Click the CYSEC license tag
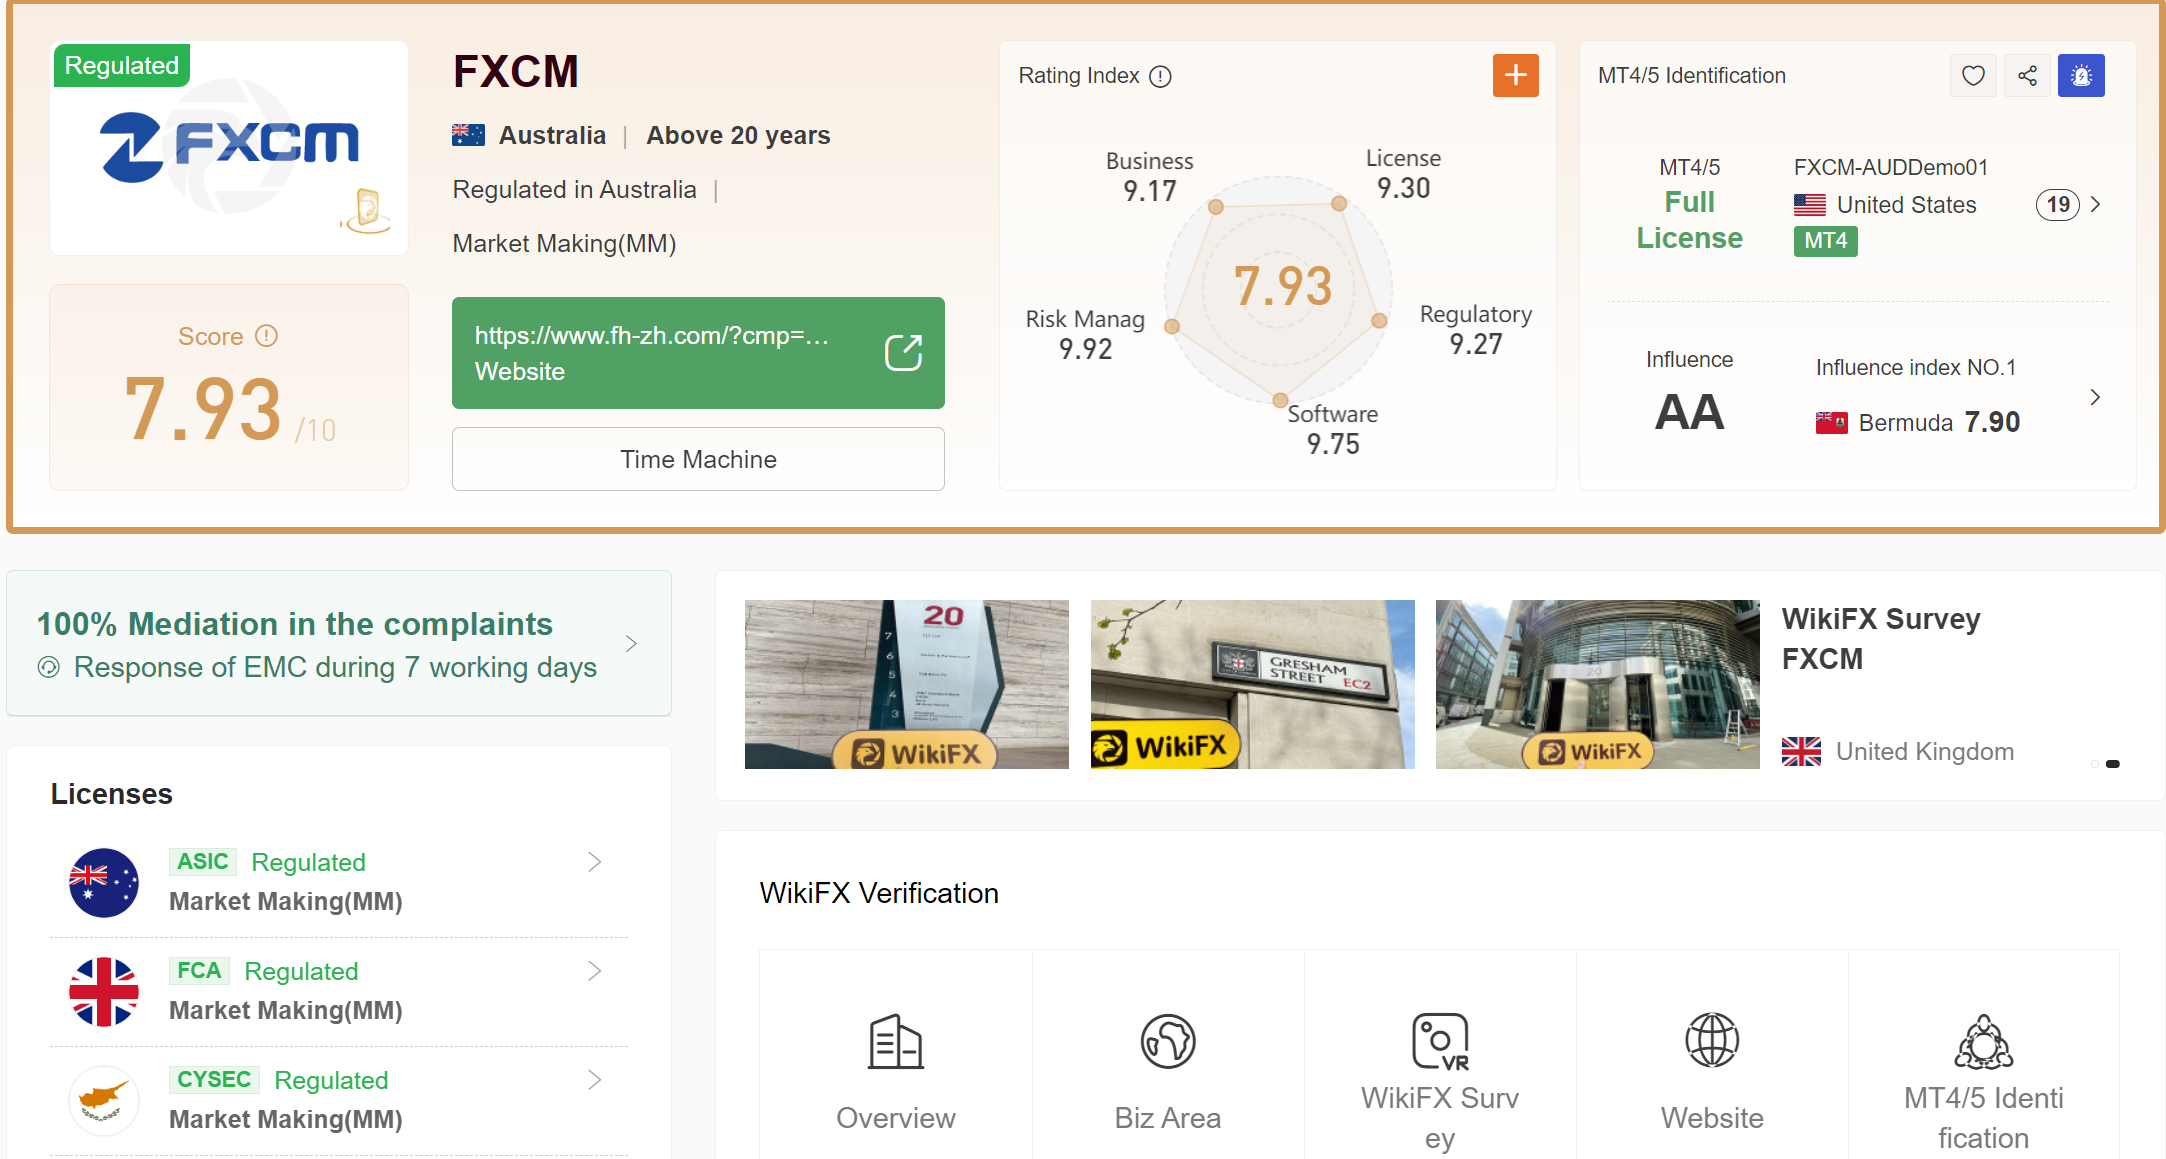2166x1159 pixels. (x=214, y=1079)
